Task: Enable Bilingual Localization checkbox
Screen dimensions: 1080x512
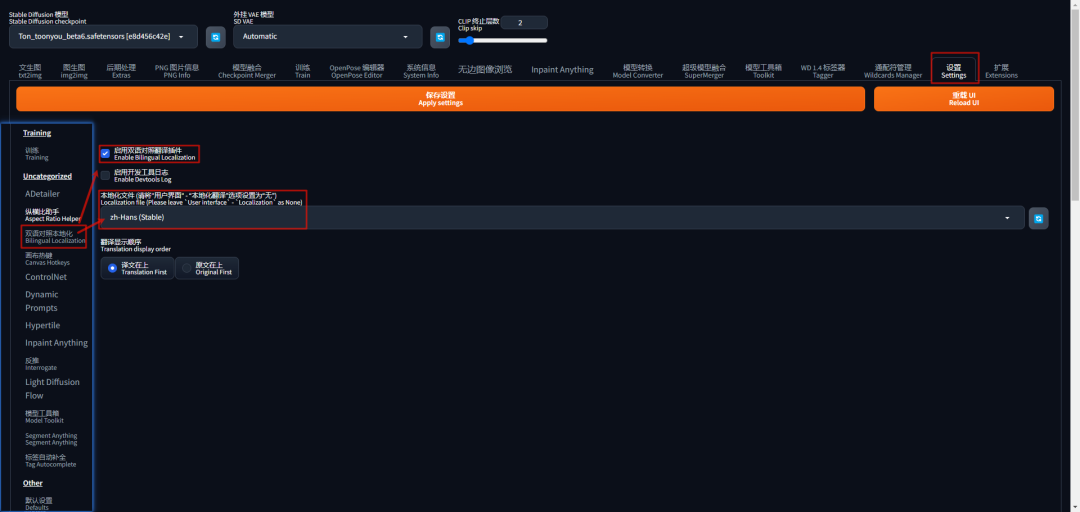Action: coord(105,153)
